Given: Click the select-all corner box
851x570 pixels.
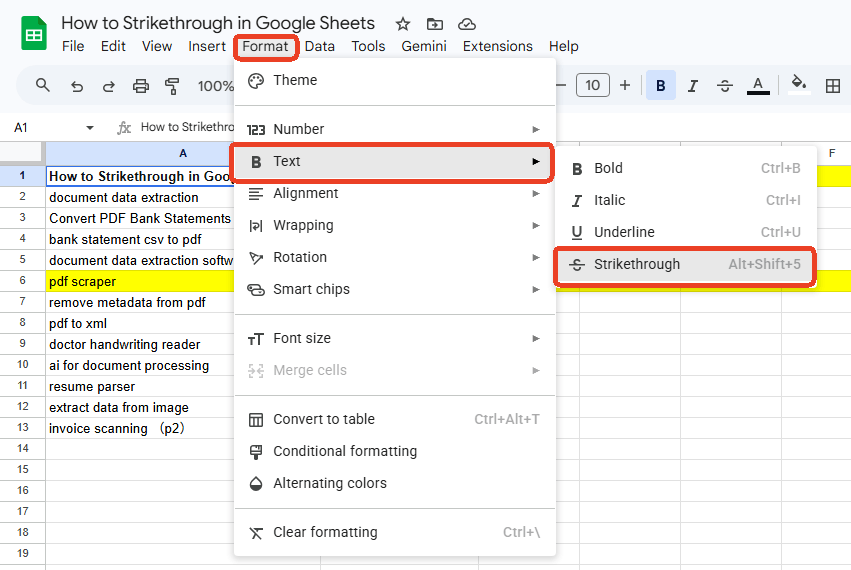Looking at the screenshot, I should pyautogui.click(x=22, y=153).
